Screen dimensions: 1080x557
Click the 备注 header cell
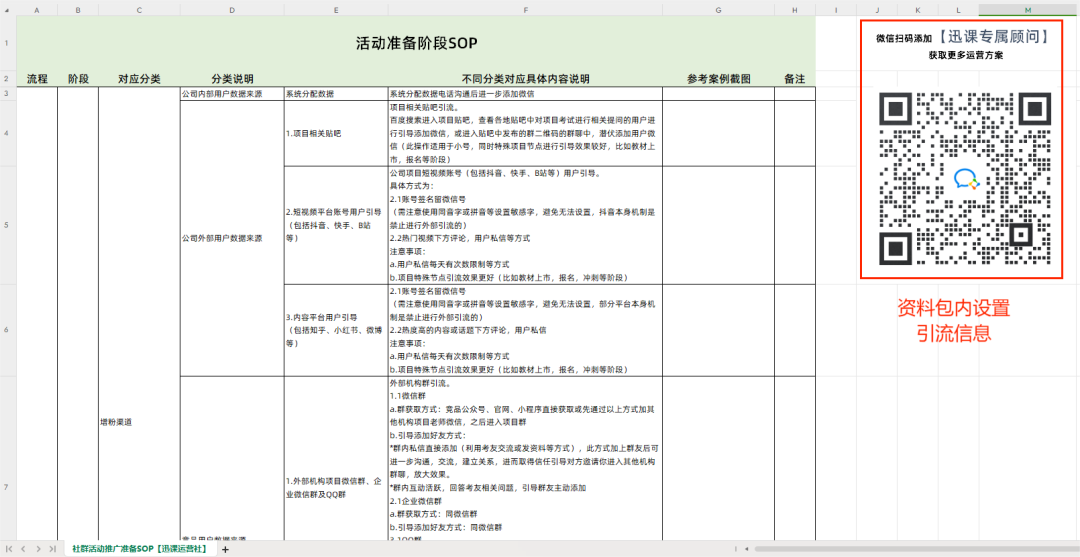(x=795, y=78)
